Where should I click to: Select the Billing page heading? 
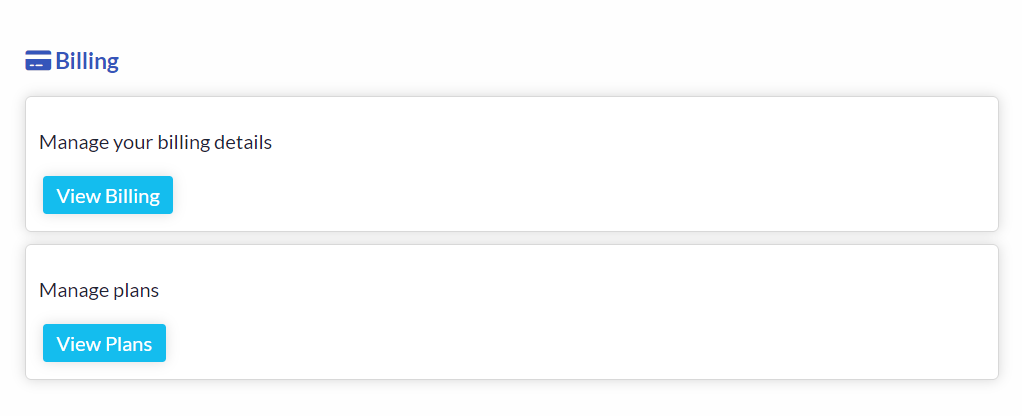pos(72,61)
